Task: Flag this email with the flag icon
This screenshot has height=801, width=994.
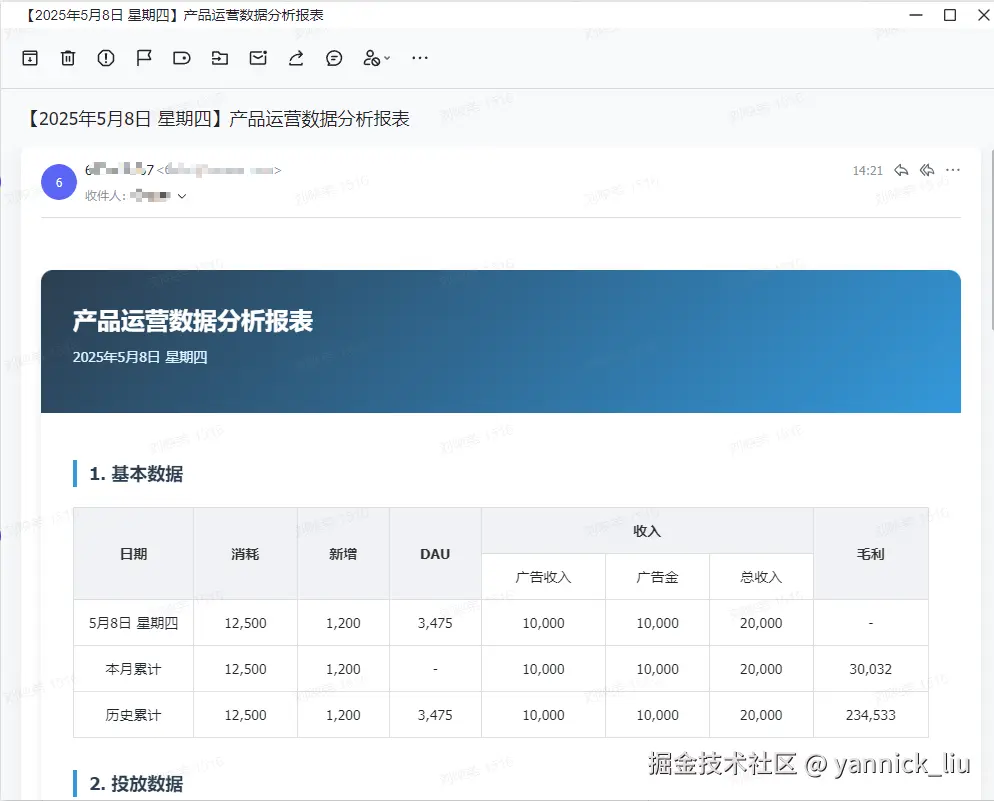Action: point(144,58)
